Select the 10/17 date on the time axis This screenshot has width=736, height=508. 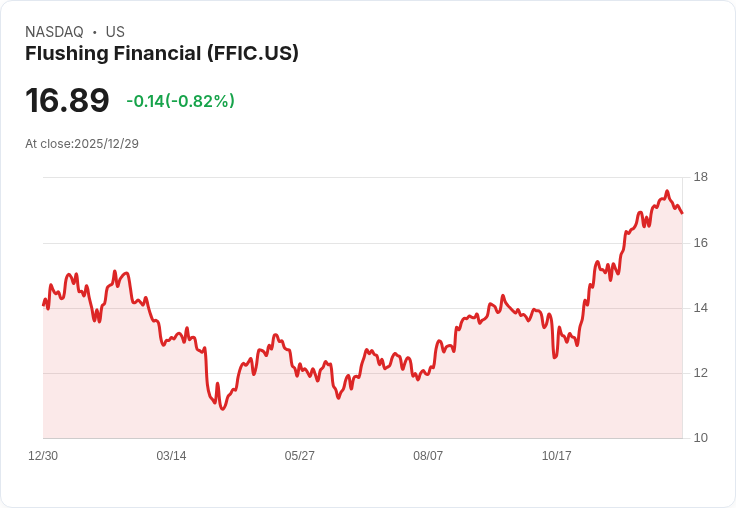(556, 456)
